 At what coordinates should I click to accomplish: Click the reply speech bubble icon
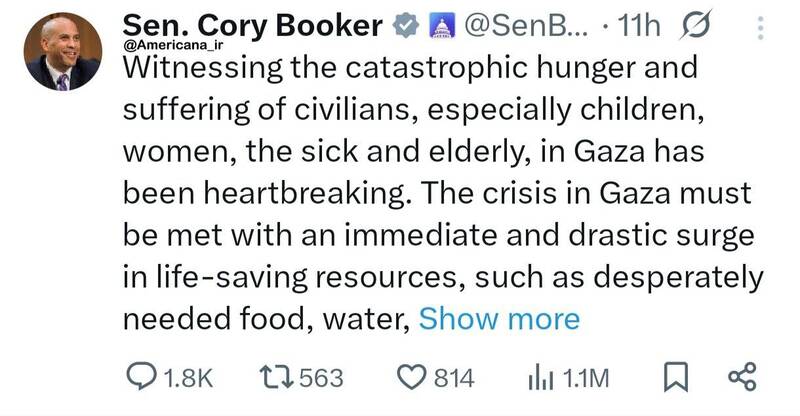(142, 377)
